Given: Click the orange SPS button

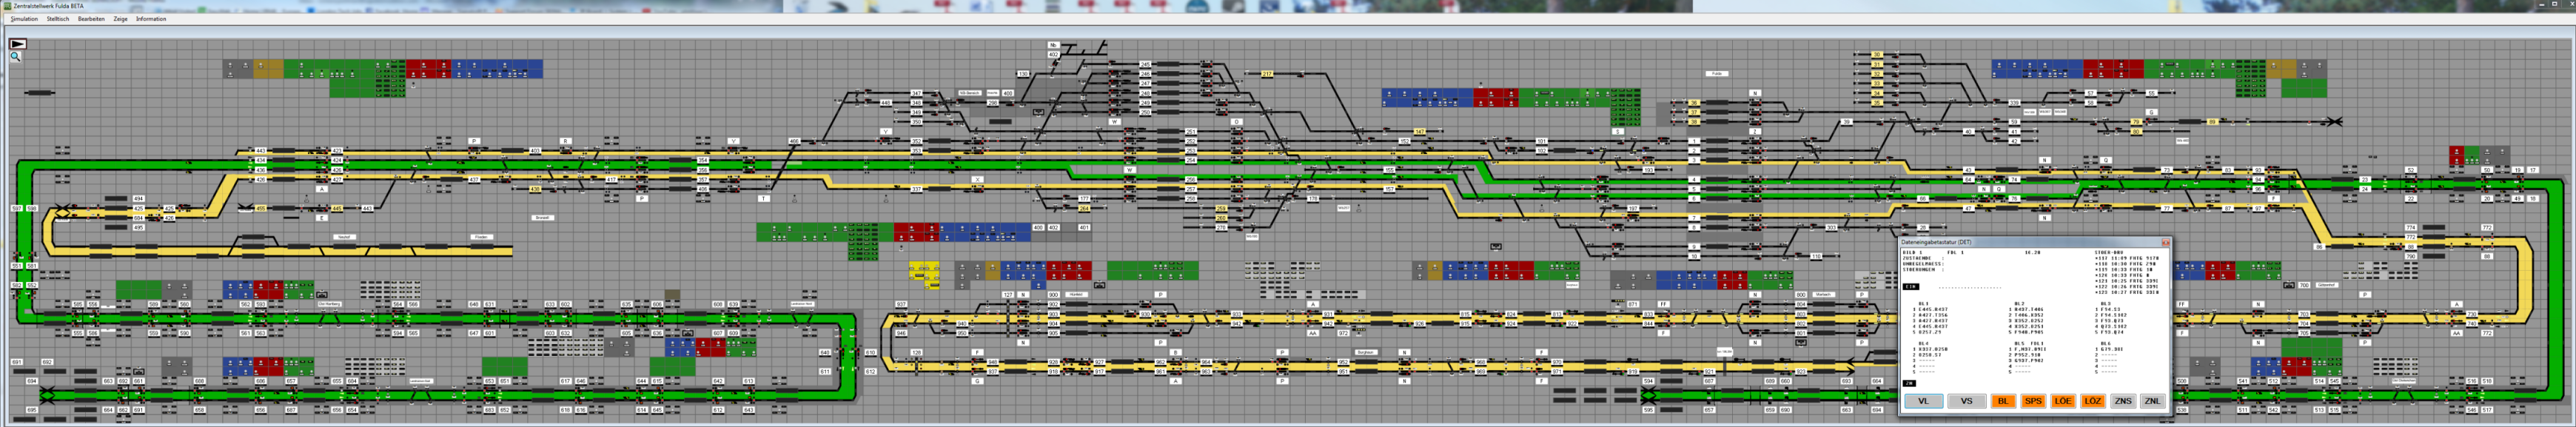Looking at the screenshot, I should click(2033, 401).
